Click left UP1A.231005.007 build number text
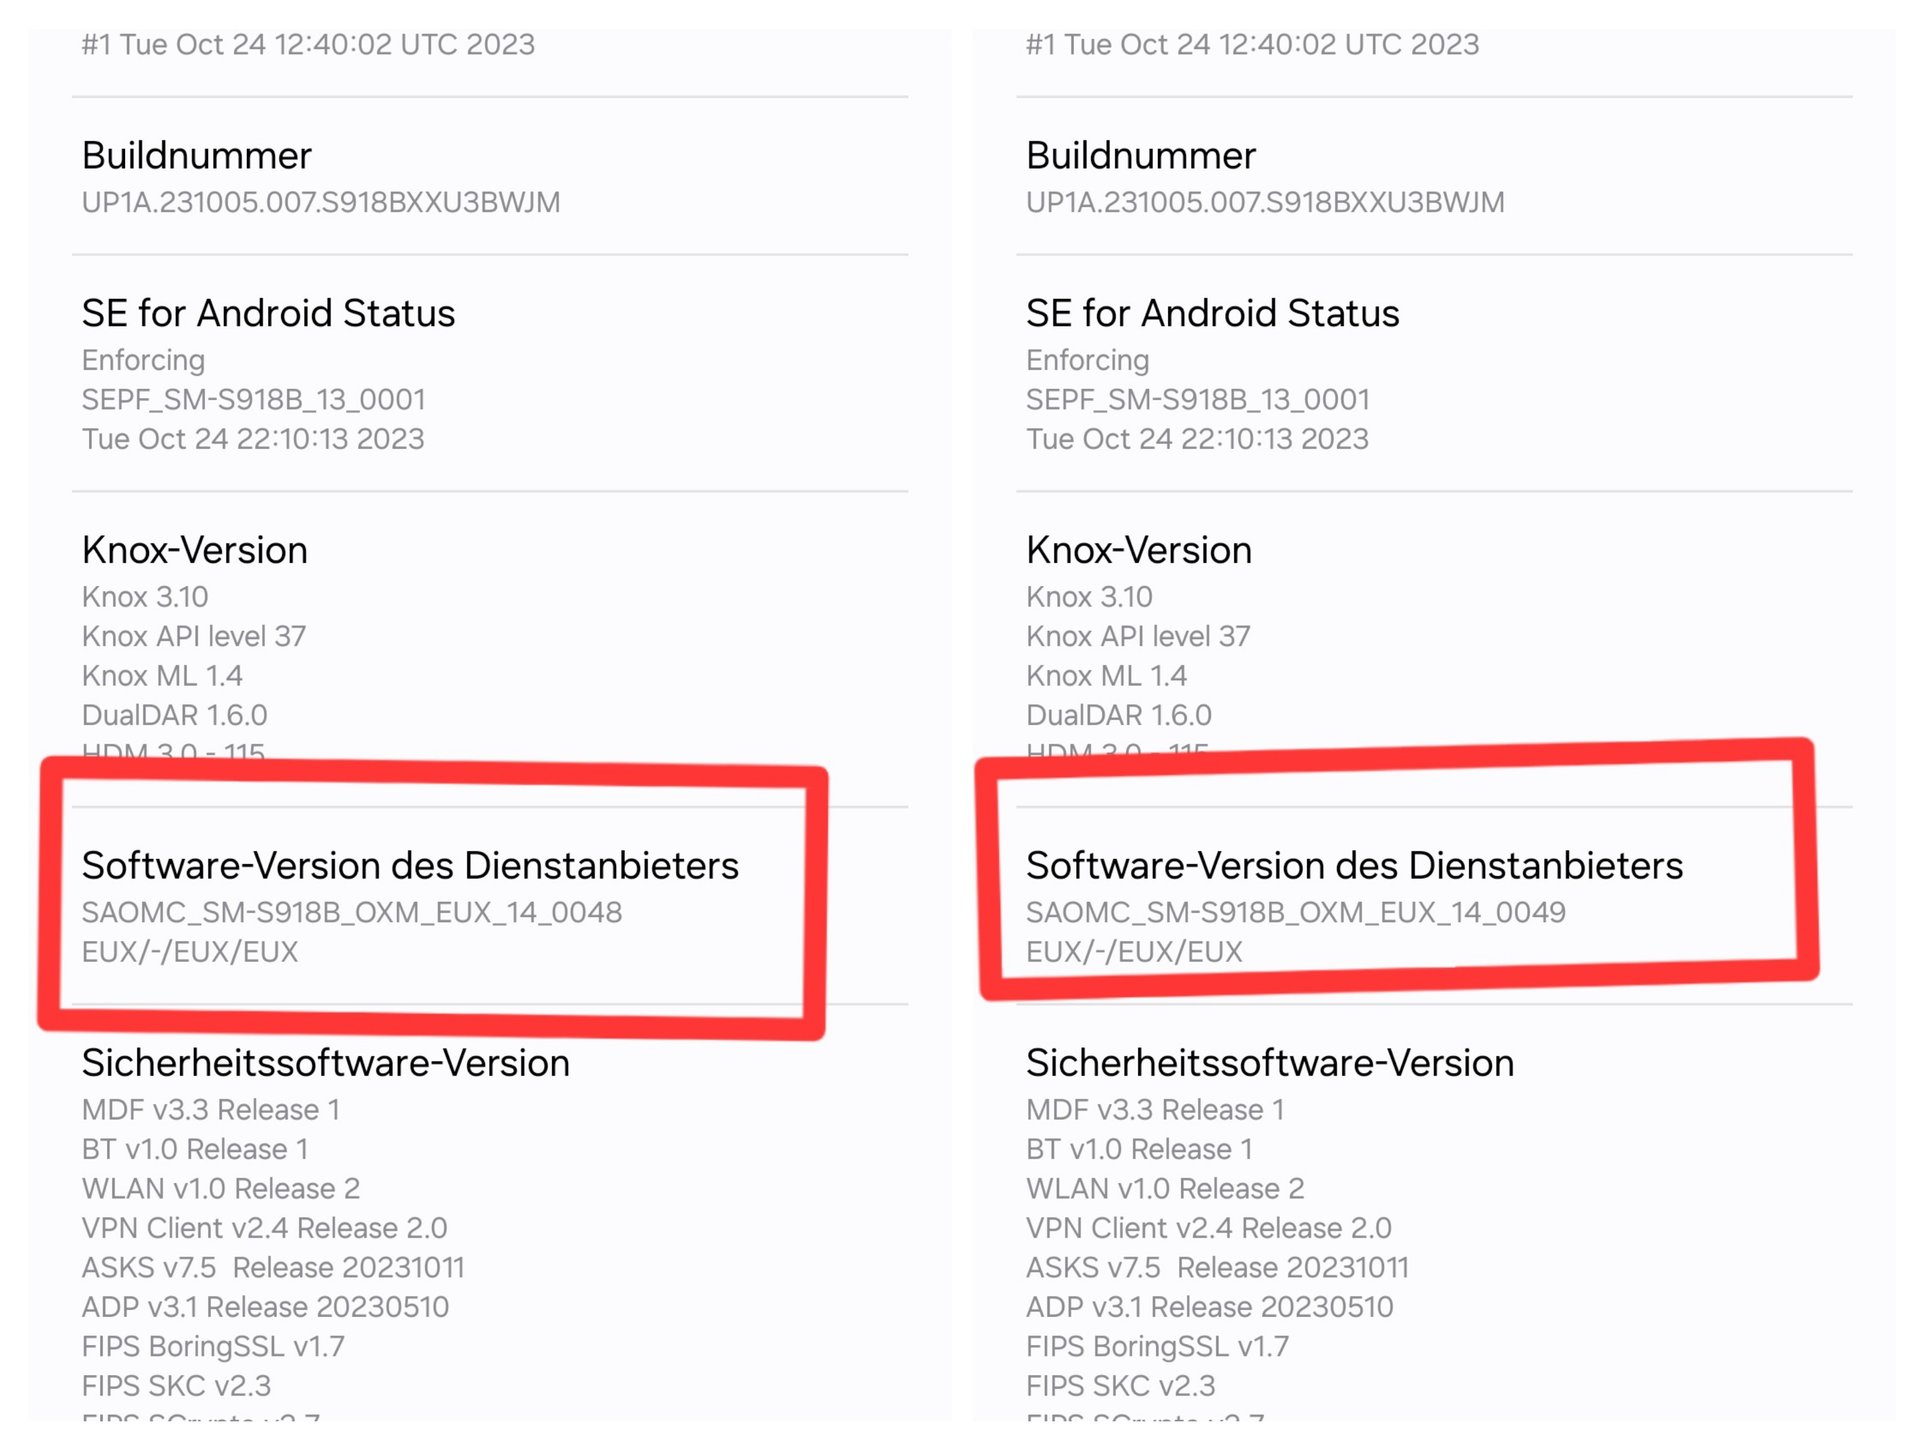The image size is (1920, 1443). (321, 202)
